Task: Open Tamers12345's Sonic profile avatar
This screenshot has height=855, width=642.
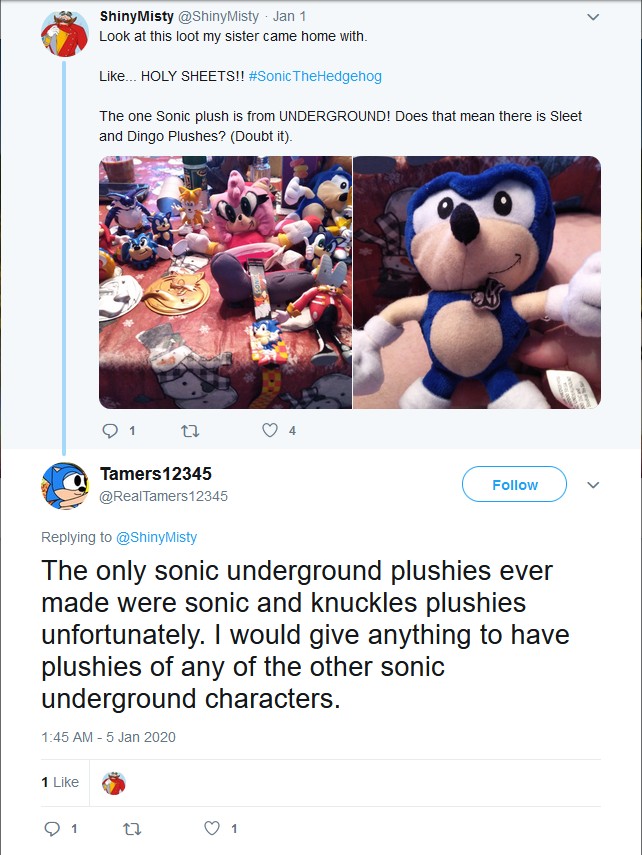Action: tap(64, 485)
